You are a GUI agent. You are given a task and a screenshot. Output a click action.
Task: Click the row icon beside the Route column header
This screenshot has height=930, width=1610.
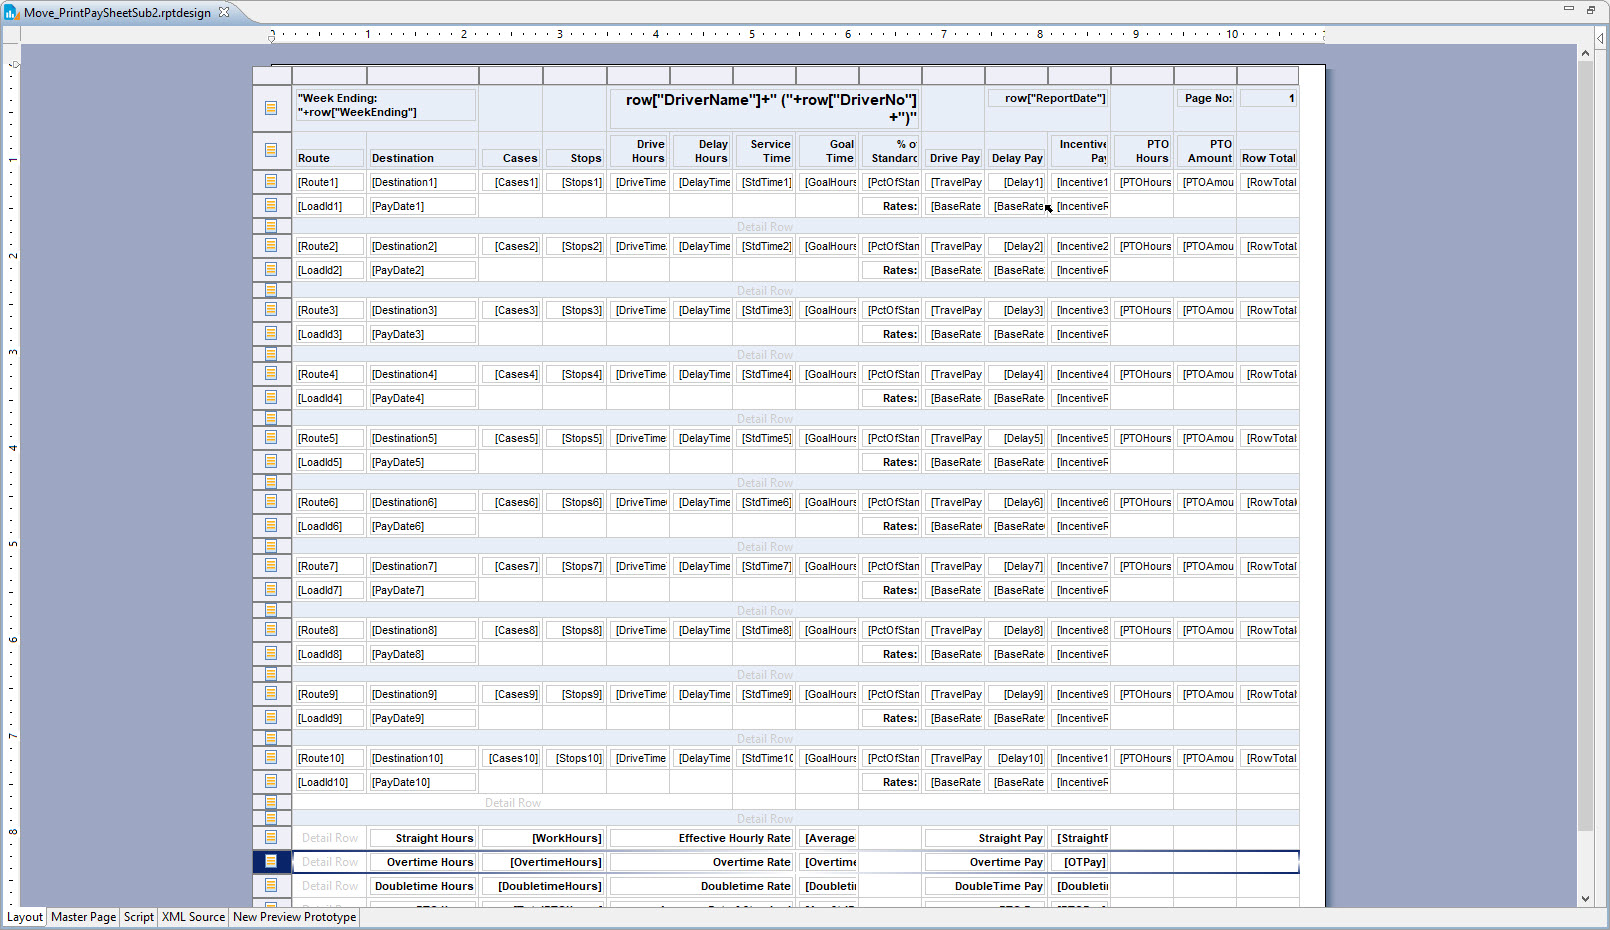[271, 150]
